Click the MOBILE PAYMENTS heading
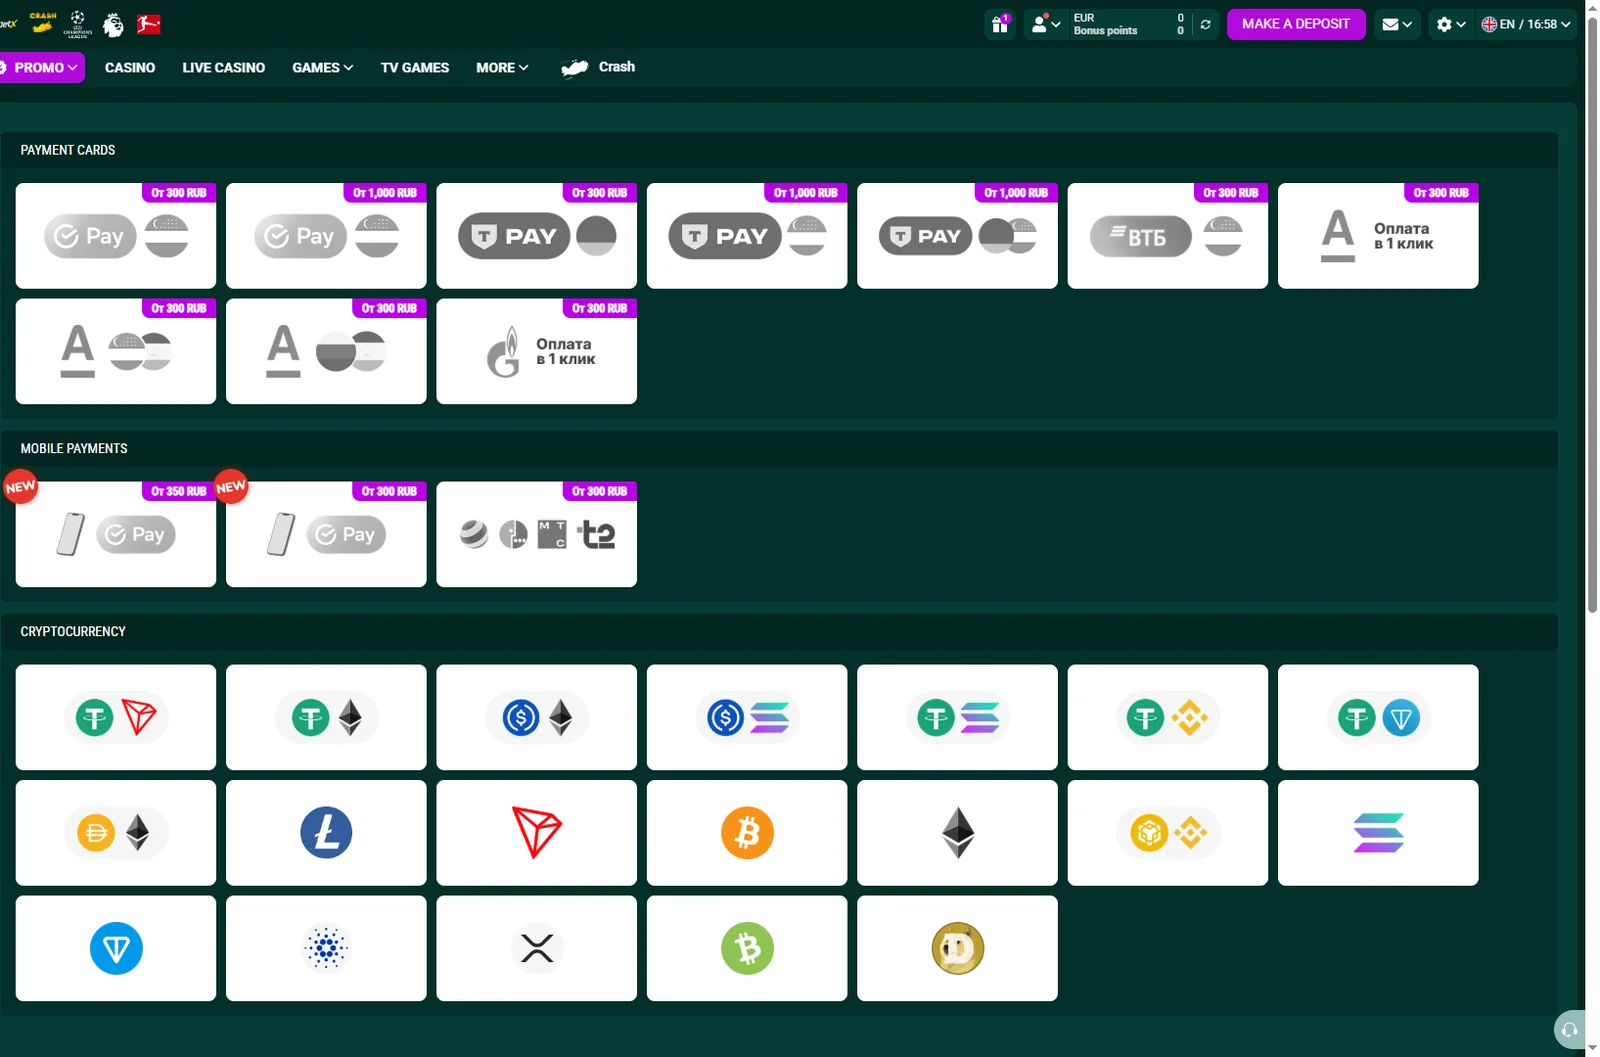Viewport: 1600px width, 1057px height. (x=74, y=448)
